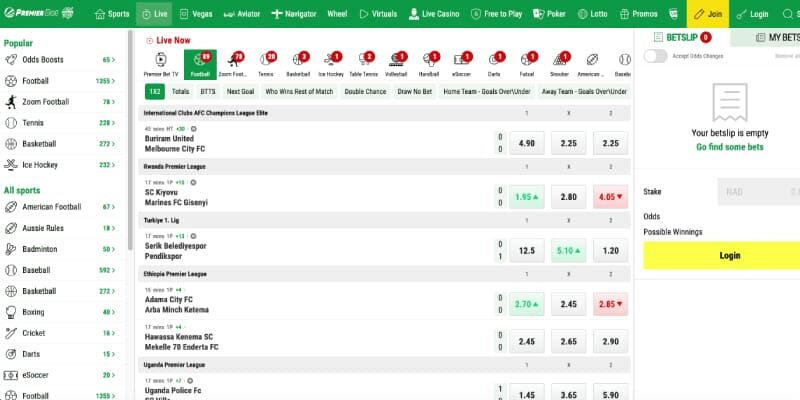Expand Popular Football 1355 arrow
Image resolution: width=800 pixels, height=400 pixels.
pos(113,81)
